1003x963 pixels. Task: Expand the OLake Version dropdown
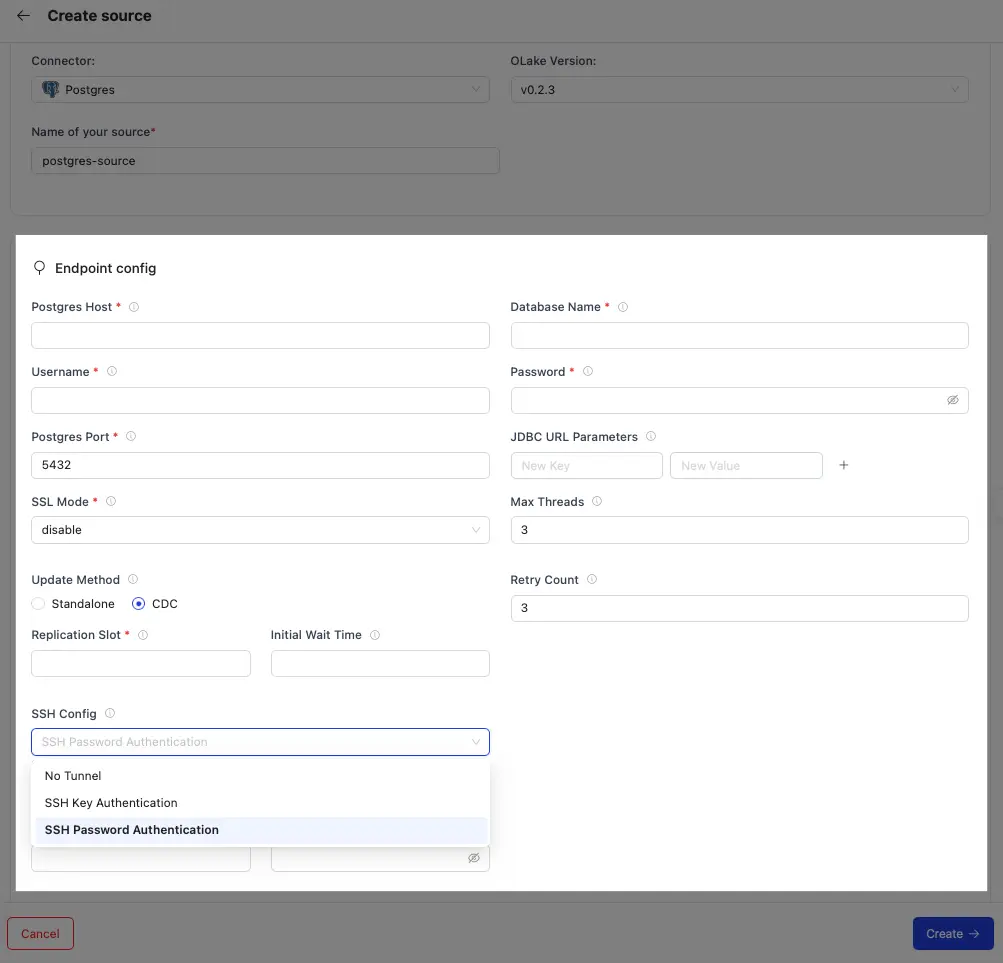[x=739, y=90]
